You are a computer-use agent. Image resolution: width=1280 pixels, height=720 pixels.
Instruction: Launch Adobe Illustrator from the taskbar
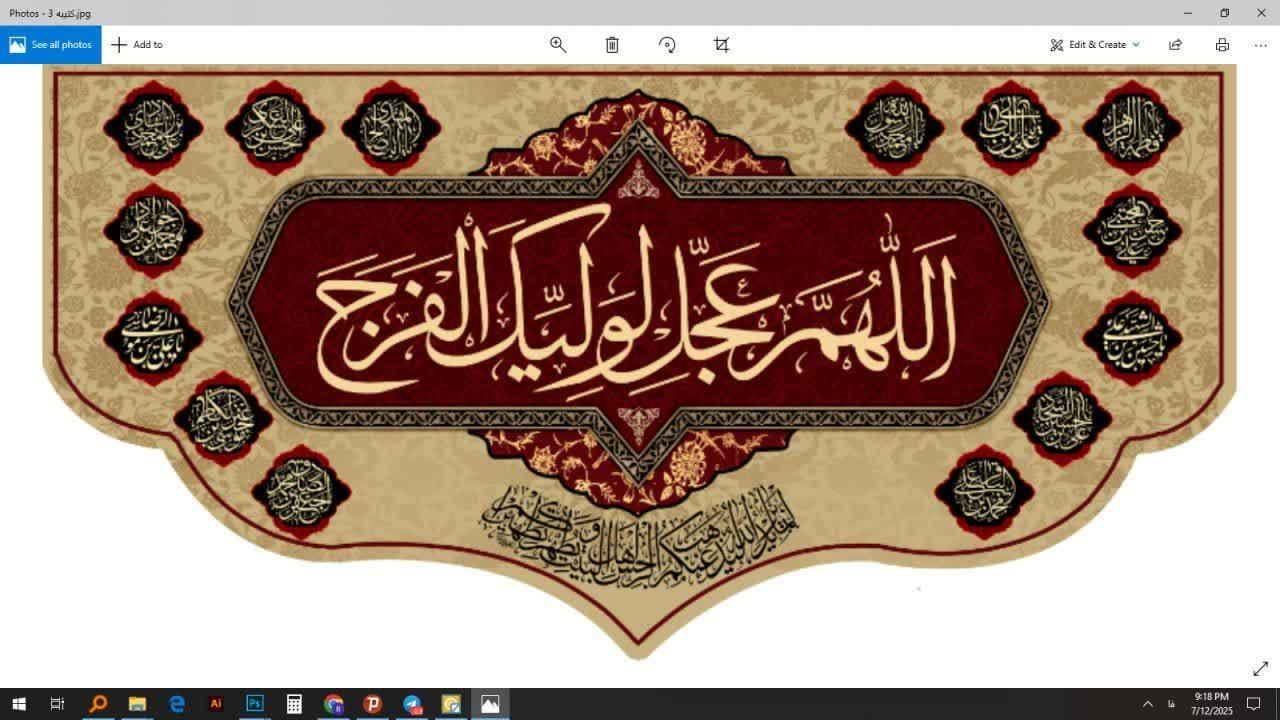coord(215,704)
